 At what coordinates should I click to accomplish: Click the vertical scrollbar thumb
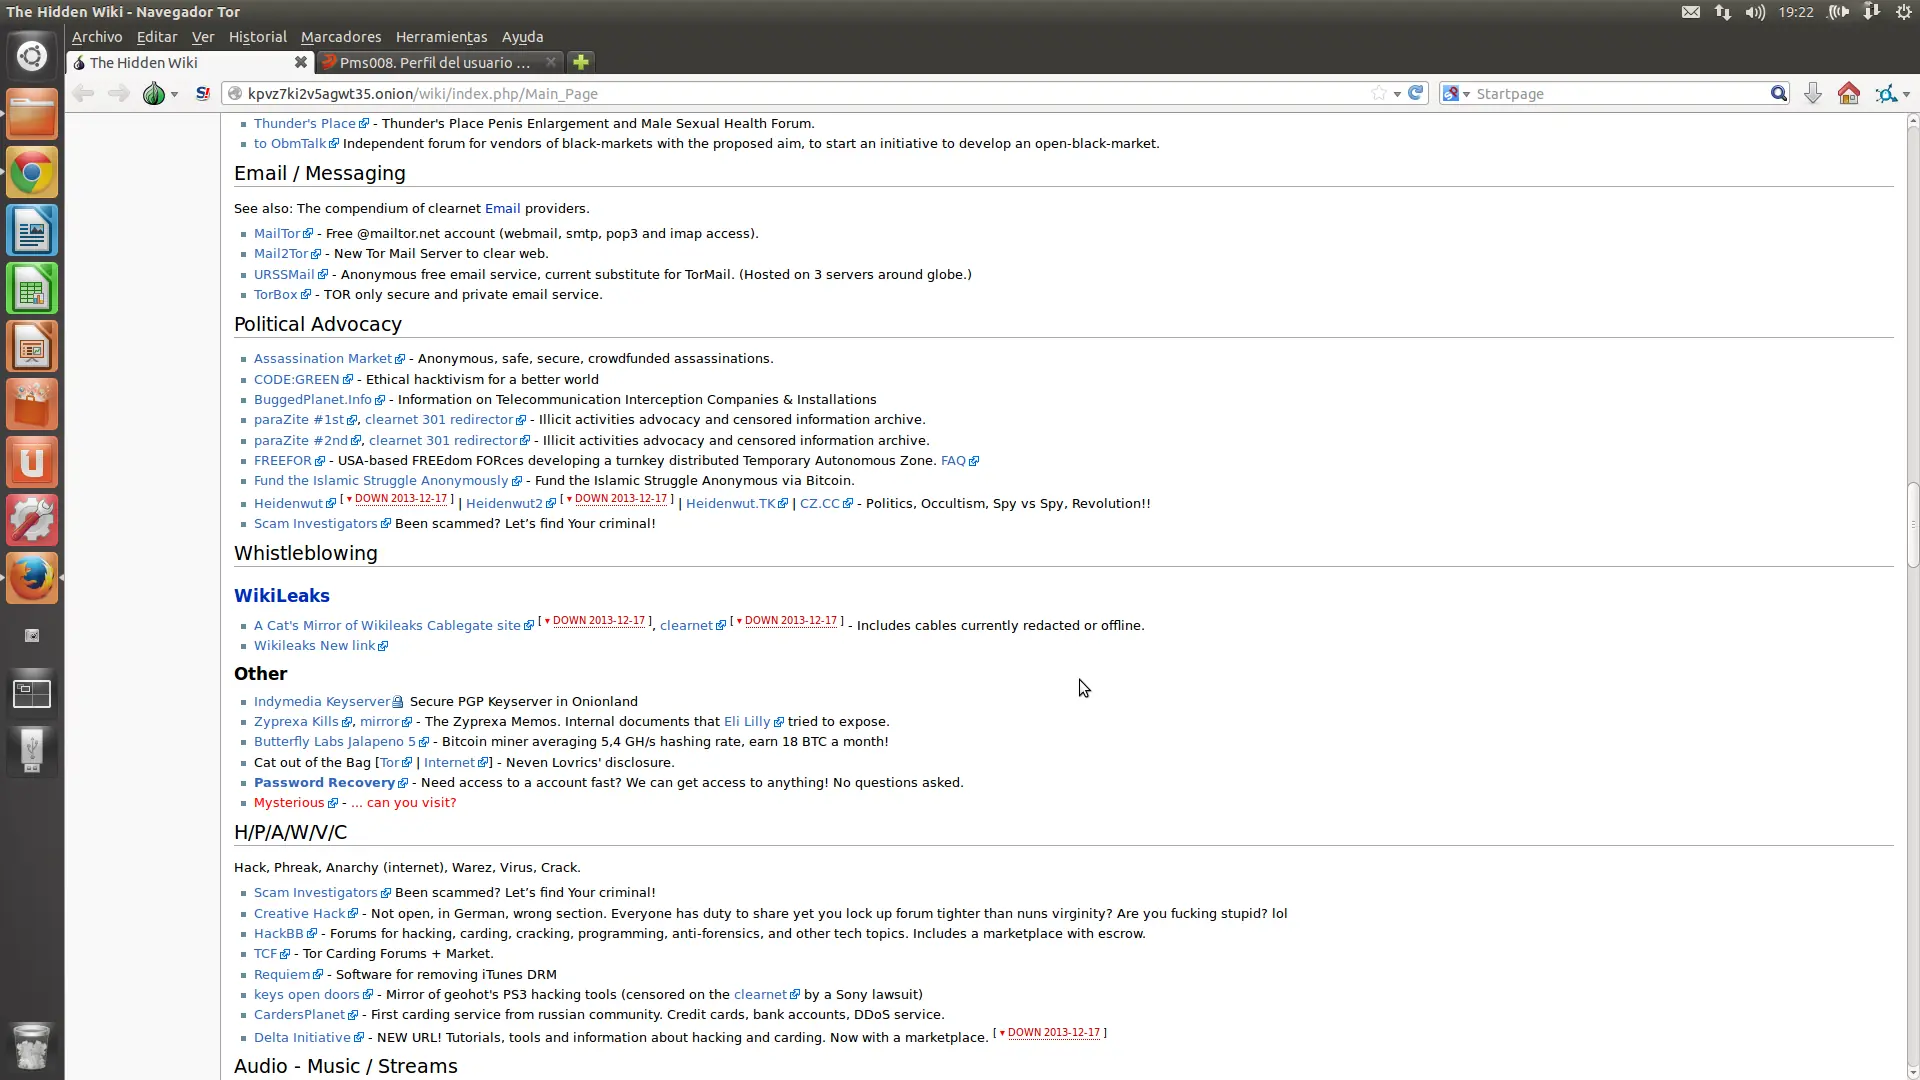(1912, 525)
